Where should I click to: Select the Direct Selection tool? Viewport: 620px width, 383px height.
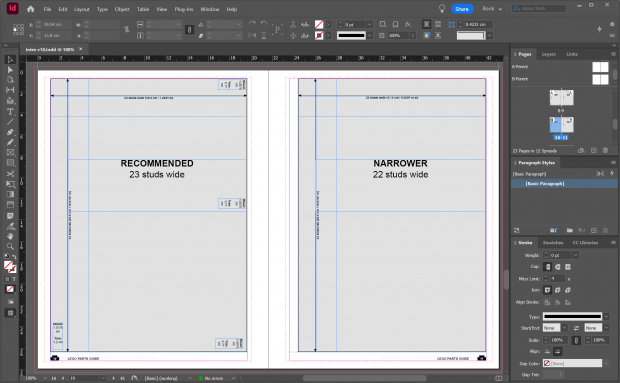[10, 70]
